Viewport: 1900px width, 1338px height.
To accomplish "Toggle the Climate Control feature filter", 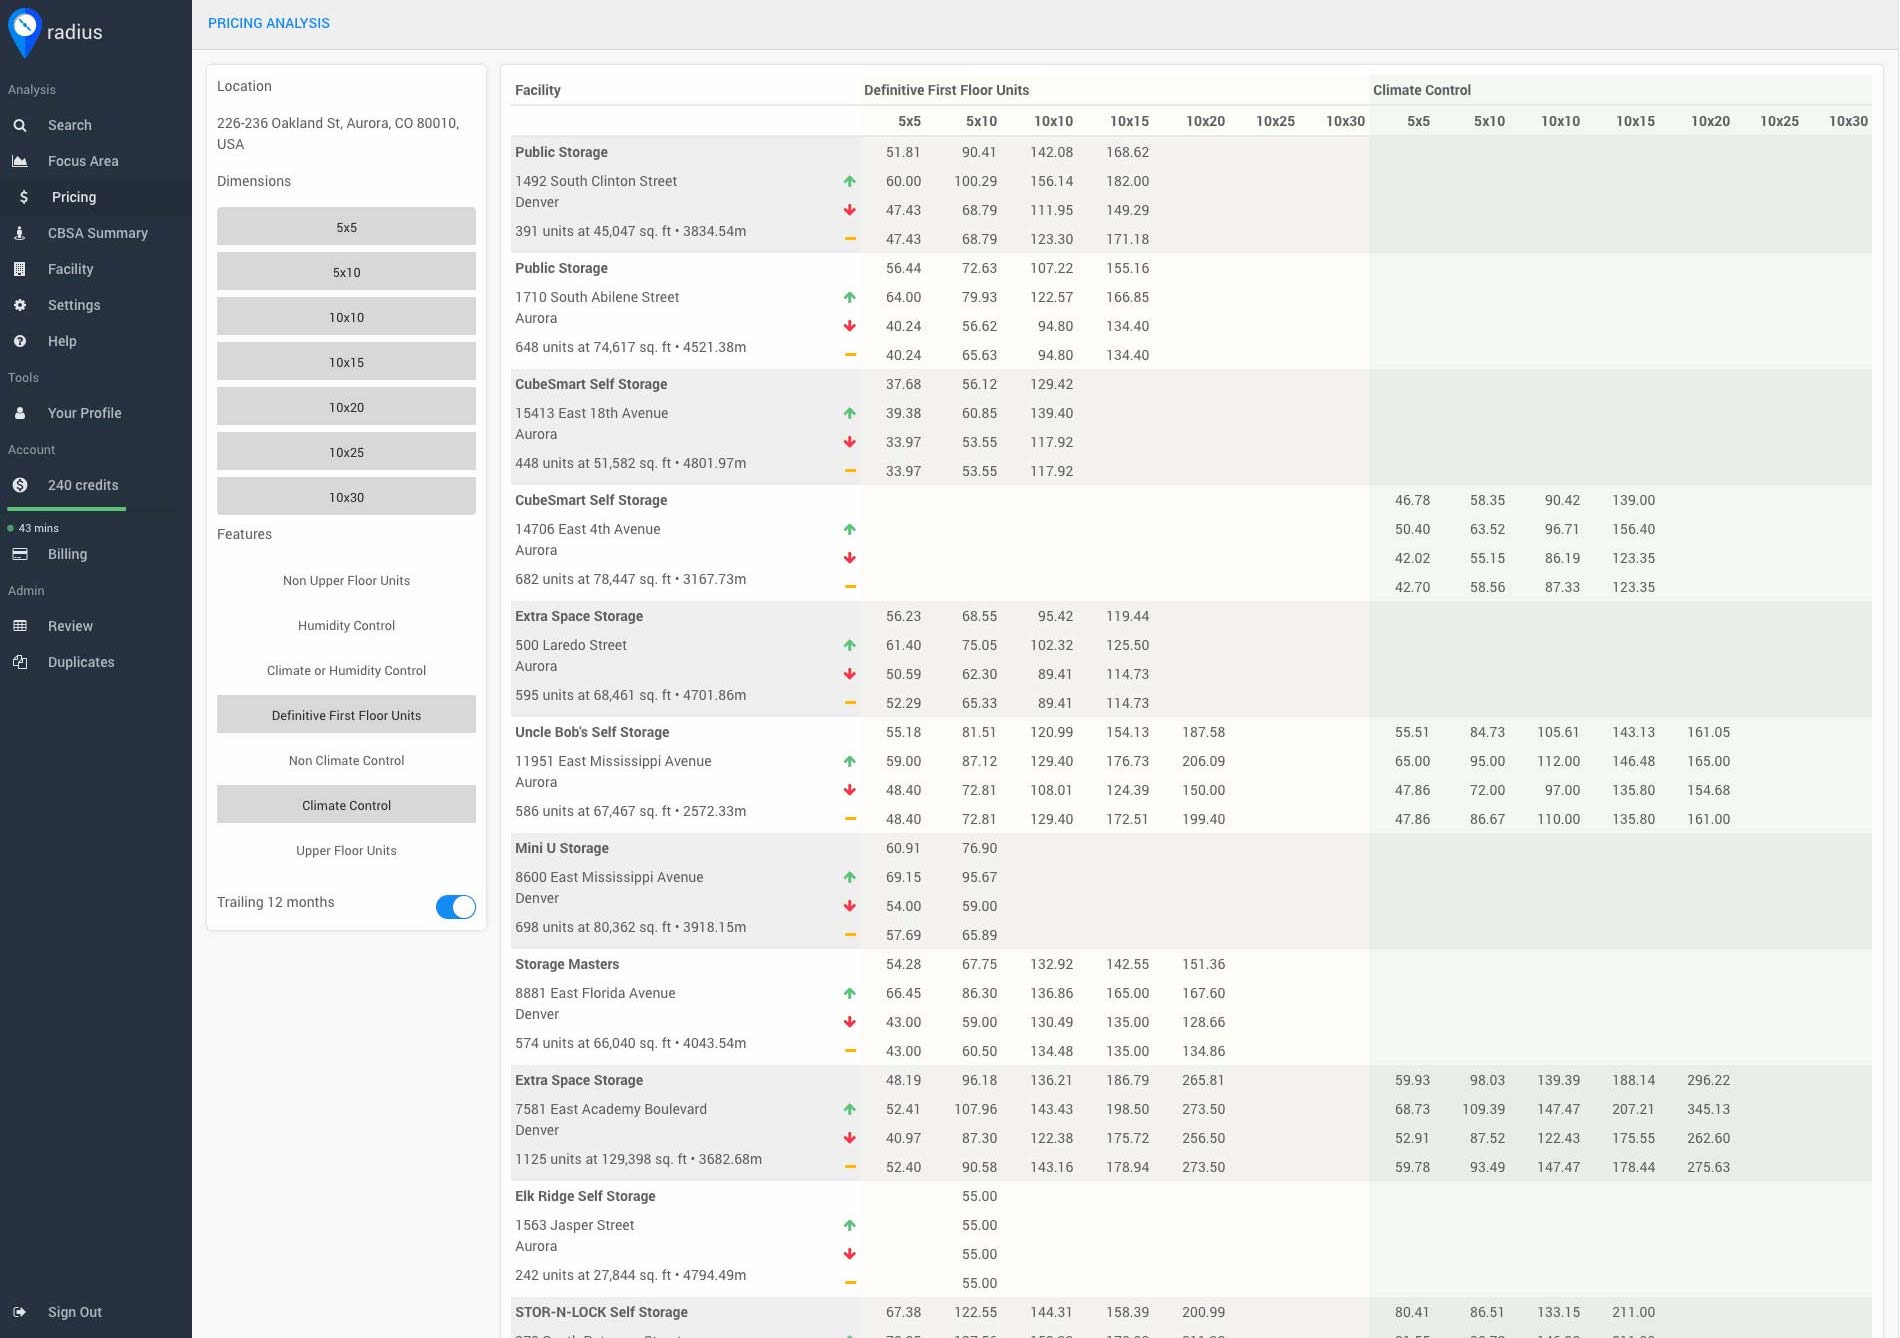I will (x=346, y=805).
